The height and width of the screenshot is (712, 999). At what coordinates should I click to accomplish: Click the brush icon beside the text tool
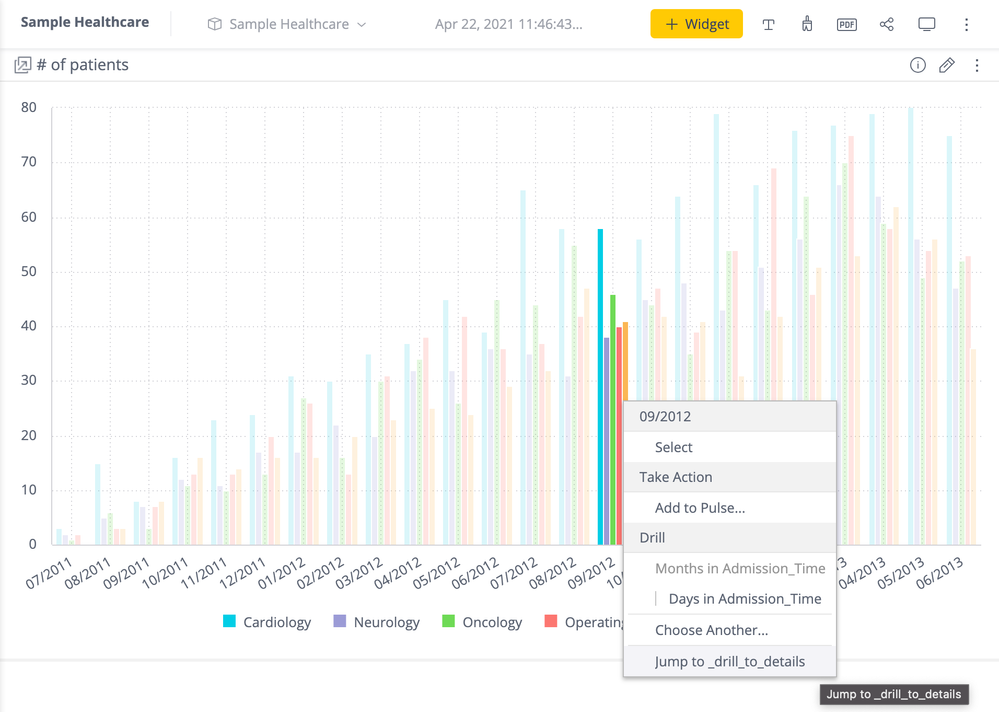(x=807, y=24)
